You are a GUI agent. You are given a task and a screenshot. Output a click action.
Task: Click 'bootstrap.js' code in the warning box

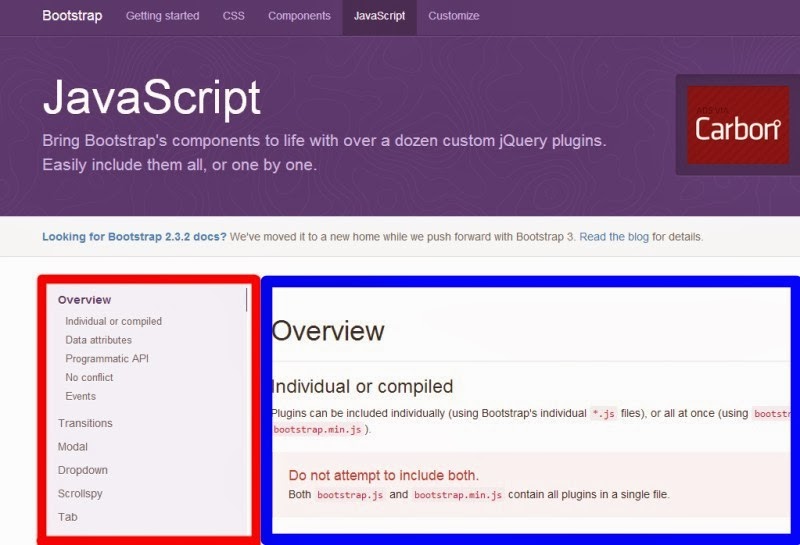coord(350,495)
